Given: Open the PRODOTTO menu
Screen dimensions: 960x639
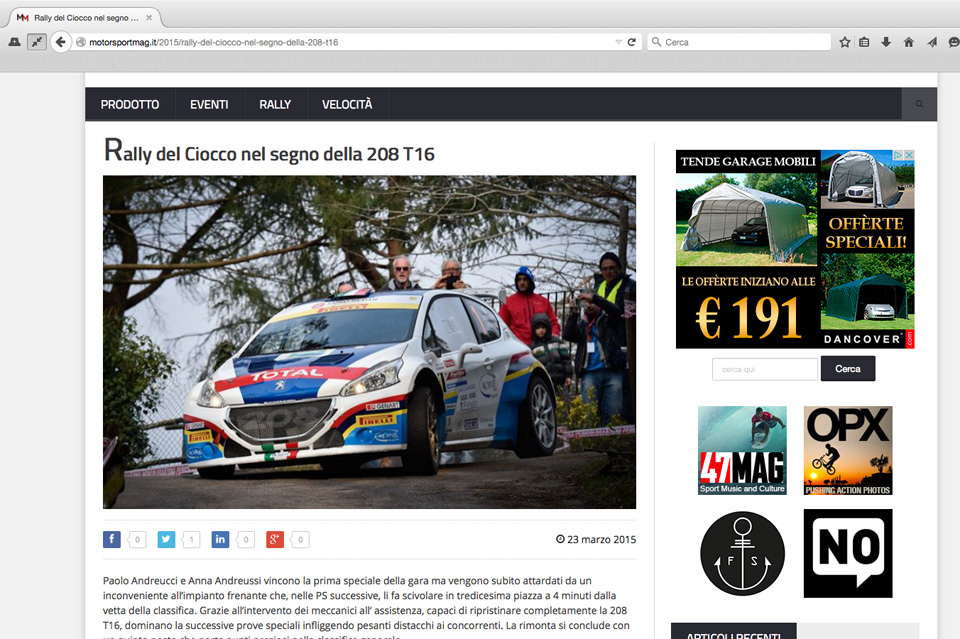Looking at the screenshot, I should (130, 105).
